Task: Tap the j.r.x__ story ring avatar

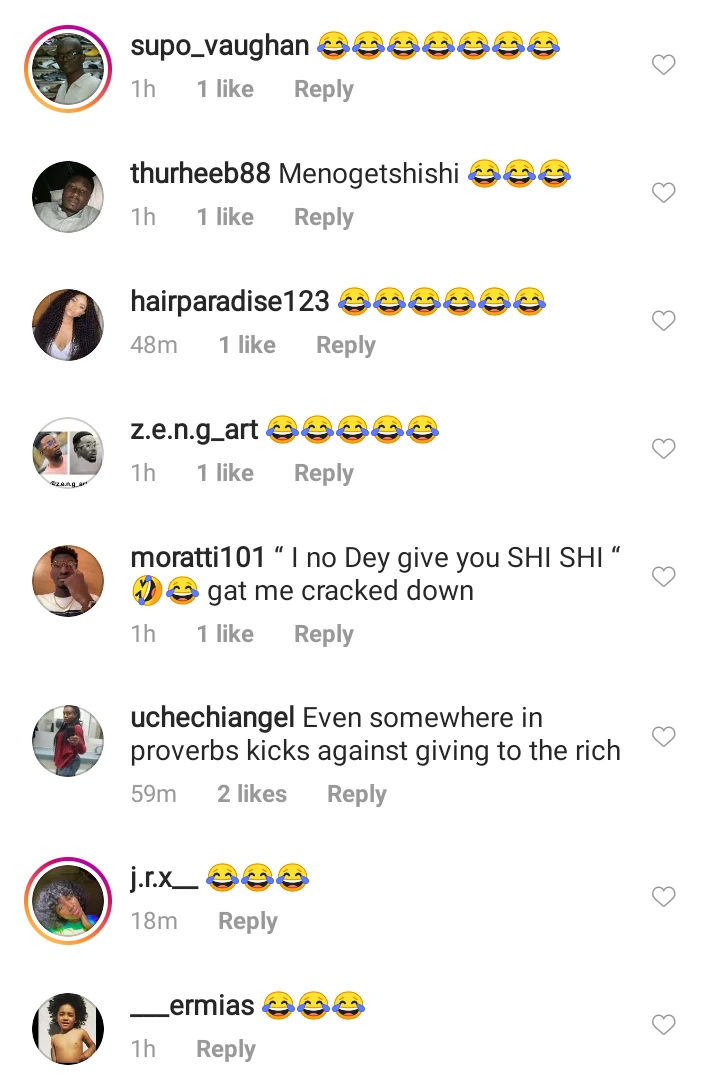Action: click(68, 901)
